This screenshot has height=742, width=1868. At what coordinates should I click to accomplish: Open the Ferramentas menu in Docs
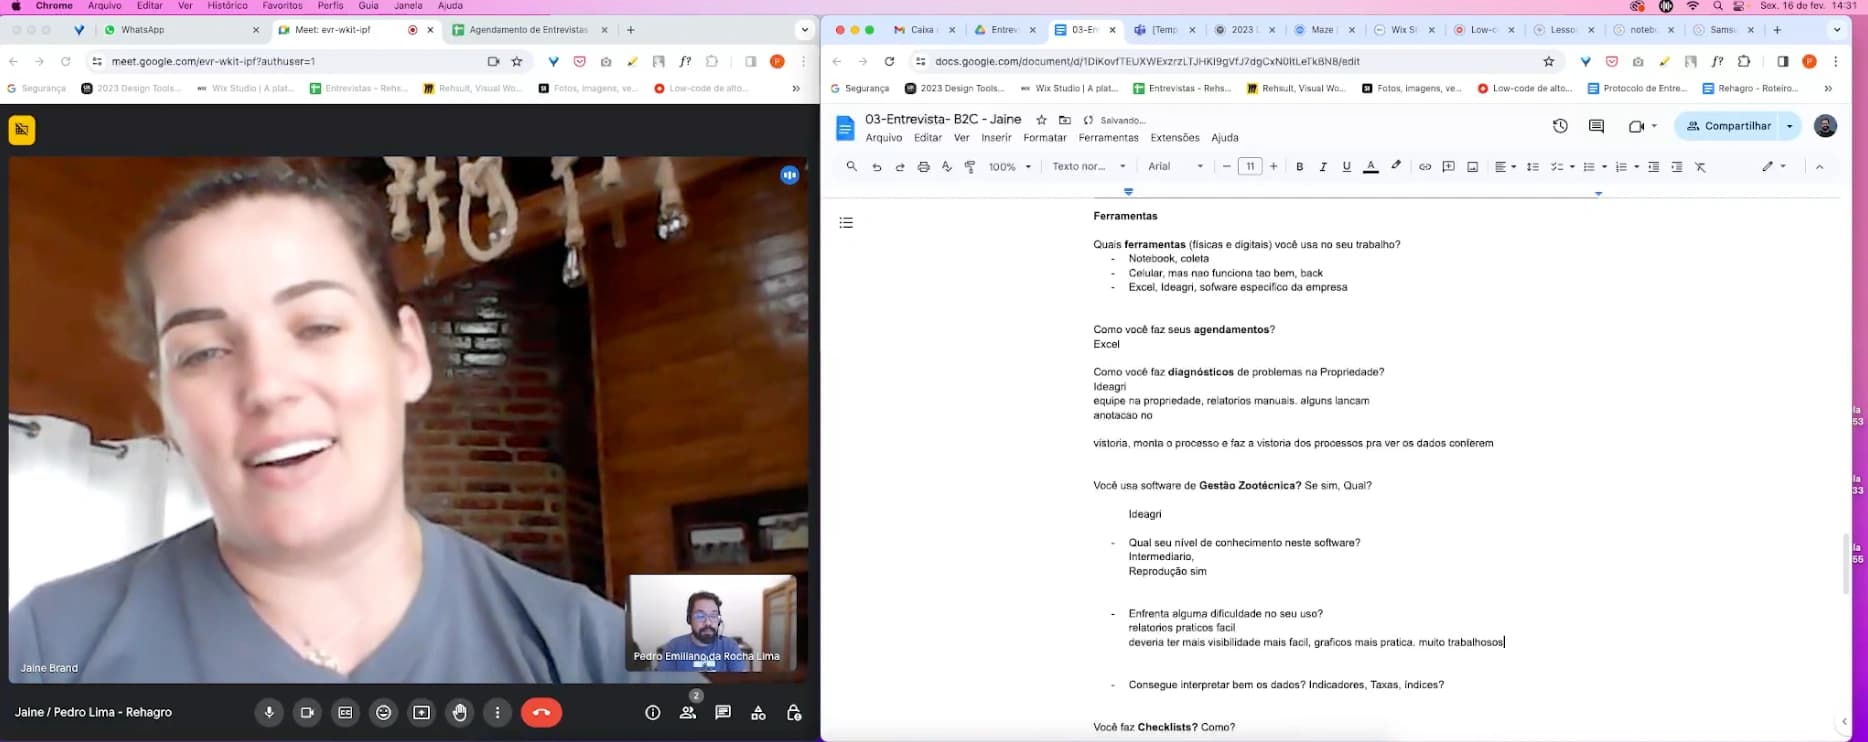(x=1108, y=138)
